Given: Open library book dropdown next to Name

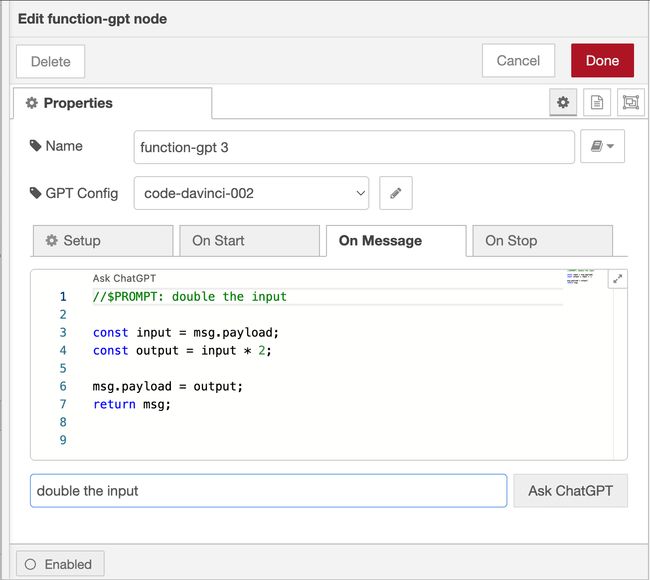Looking at the screenshot, I should click(x=602, y=146).
